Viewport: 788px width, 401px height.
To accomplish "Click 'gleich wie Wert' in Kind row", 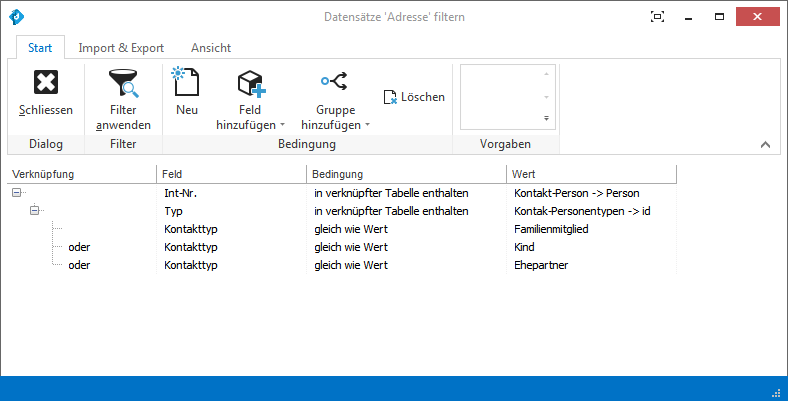I will coord(351,247).
